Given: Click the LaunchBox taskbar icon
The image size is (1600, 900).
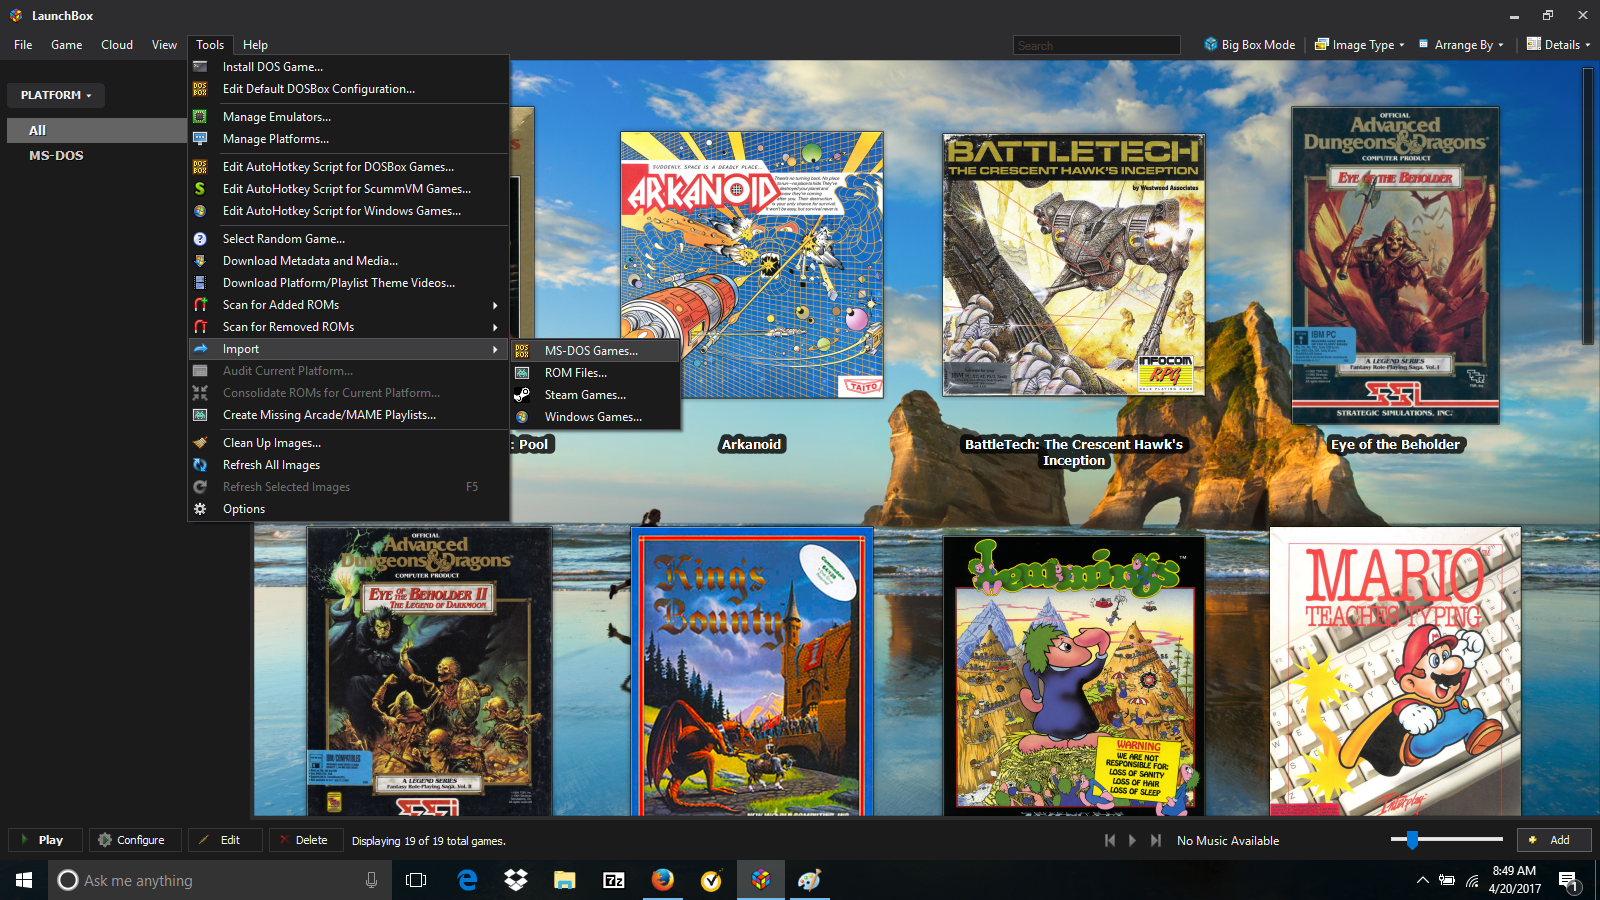Looking at the screenshot, I should click(761, 880).
